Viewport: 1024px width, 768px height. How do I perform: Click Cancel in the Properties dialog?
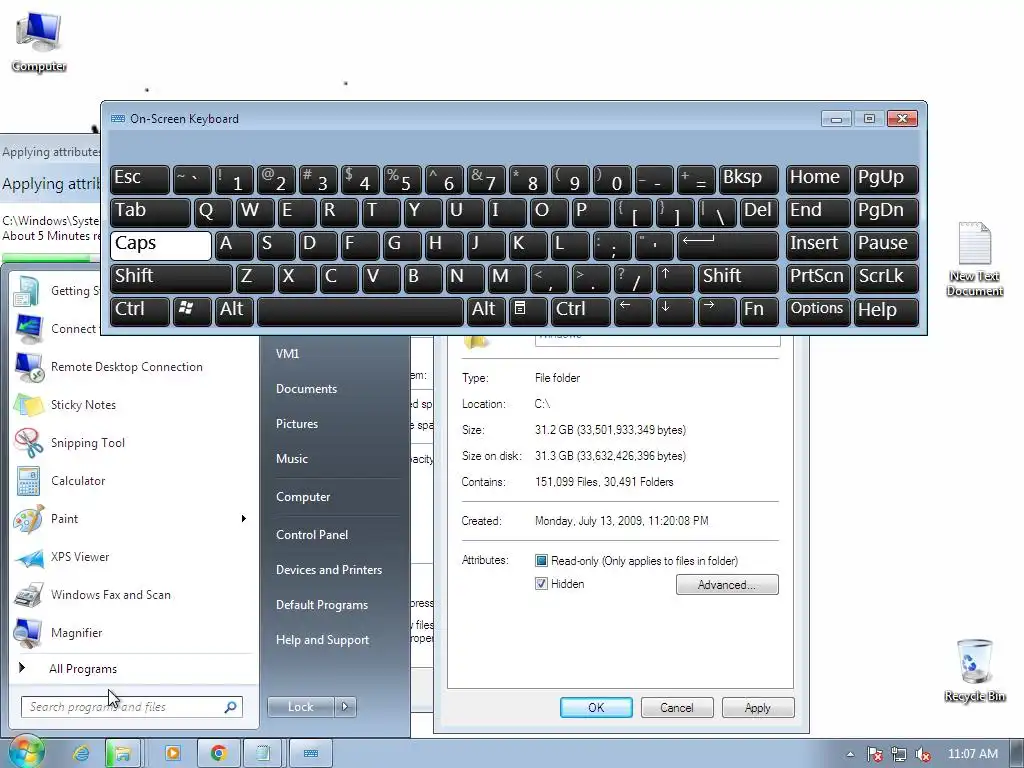677,707
